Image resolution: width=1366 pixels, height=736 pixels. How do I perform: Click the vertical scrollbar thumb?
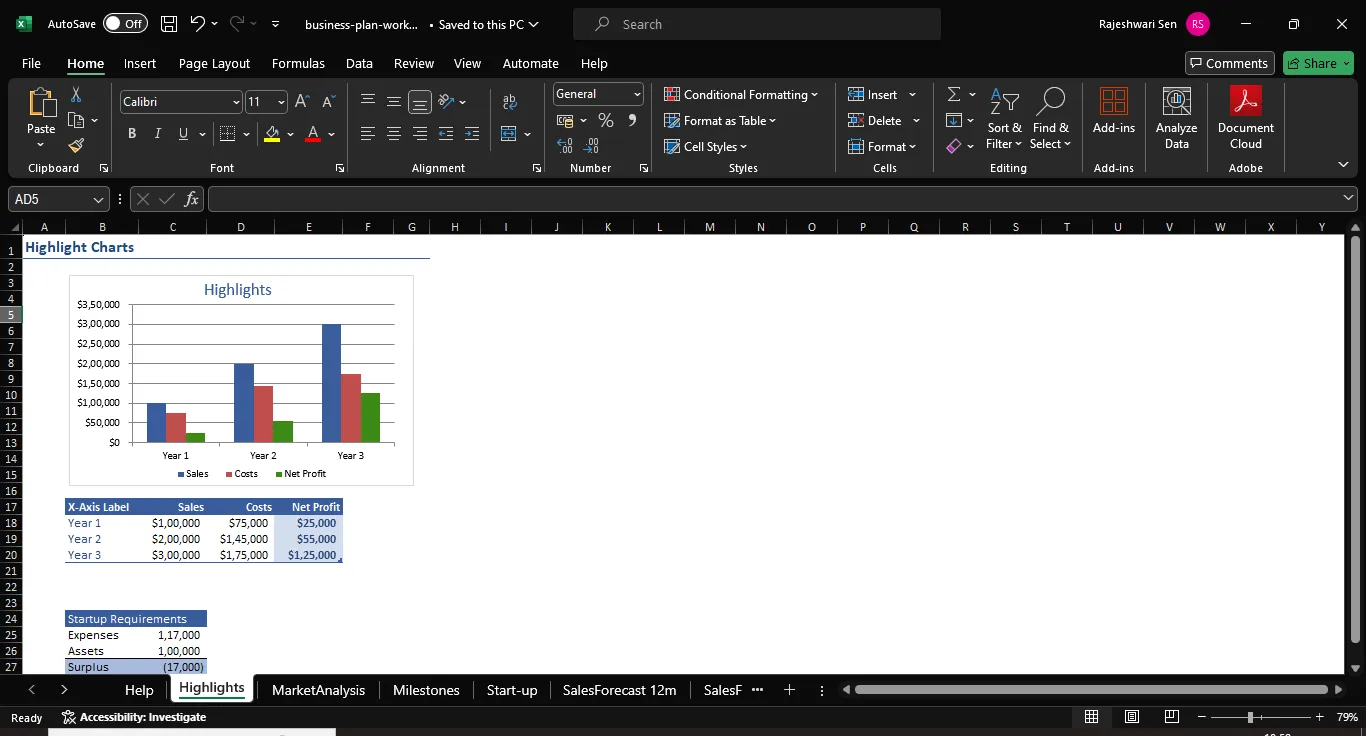[x=1355, y=439]
